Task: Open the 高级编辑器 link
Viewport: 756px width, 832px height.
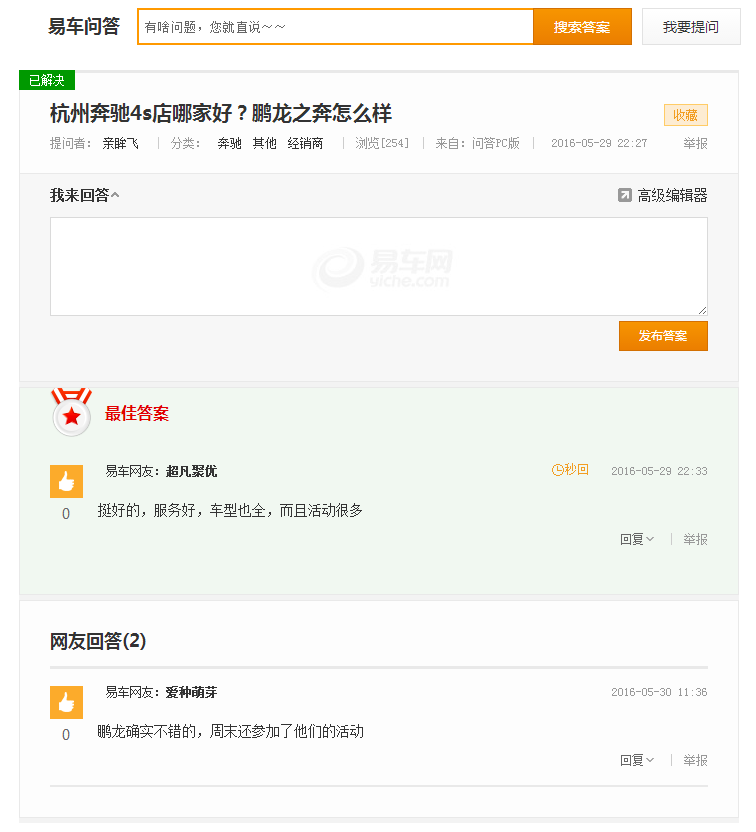Action: [672, 195]
